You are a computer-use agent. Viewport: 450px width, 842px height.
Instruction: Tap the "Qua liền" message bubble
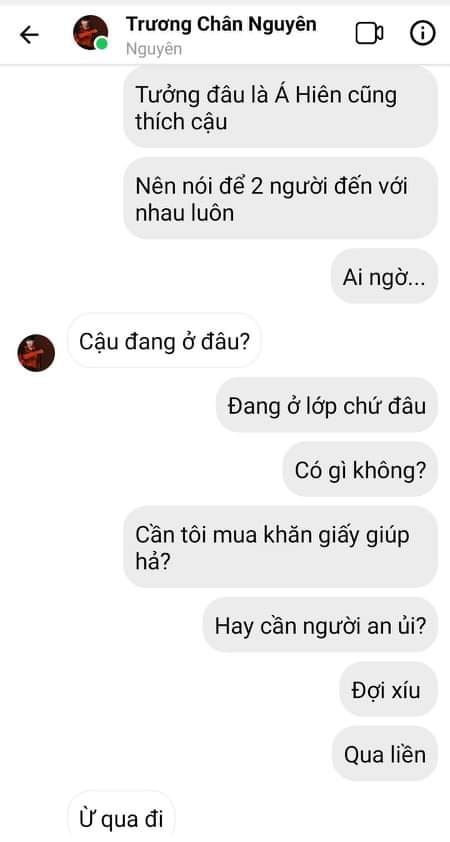(x=384, y=754)
